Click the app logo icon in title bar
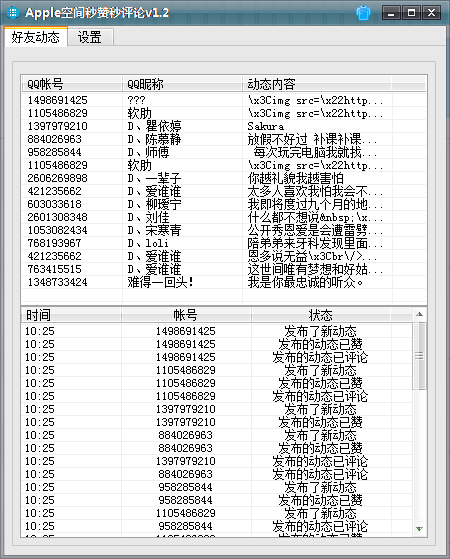Screen dimensions: 450x559 point(13,13)
